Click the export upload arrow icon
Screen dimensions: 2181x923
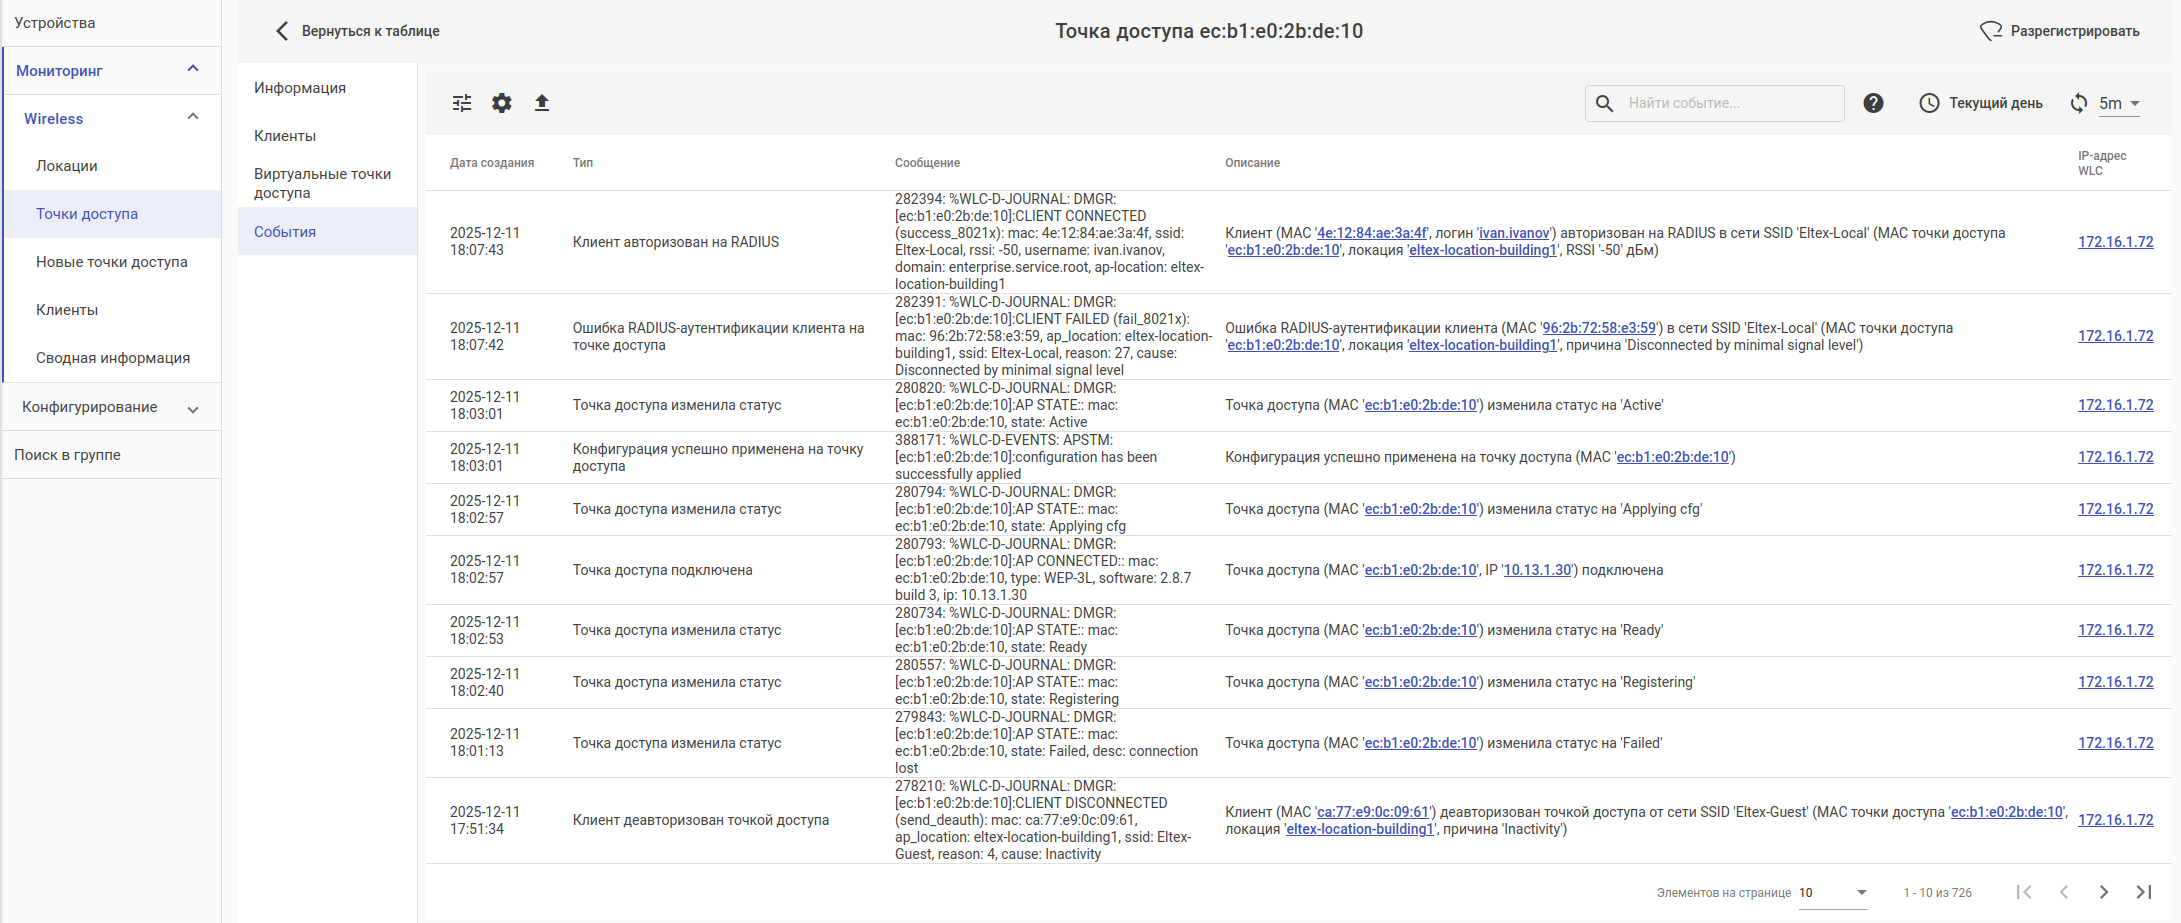[x=542, y=103]
